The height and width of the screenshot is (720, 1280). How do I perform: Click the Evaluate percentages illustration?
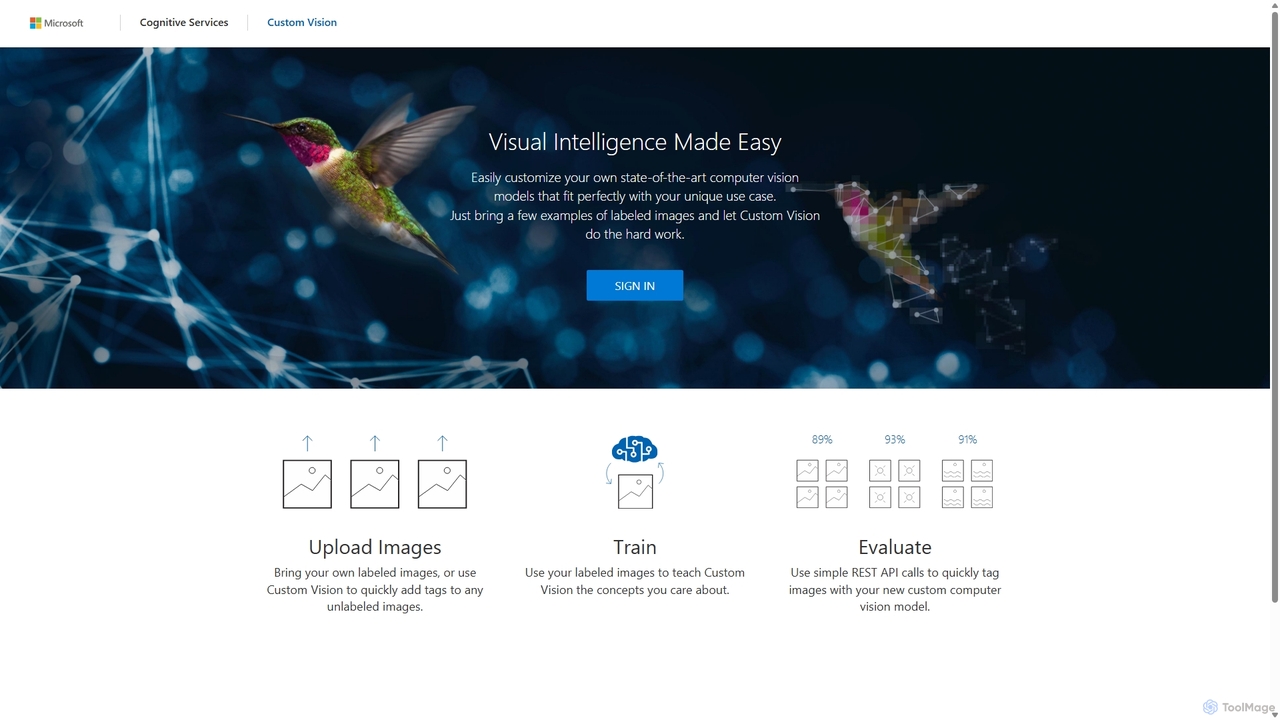click(895, 472)
